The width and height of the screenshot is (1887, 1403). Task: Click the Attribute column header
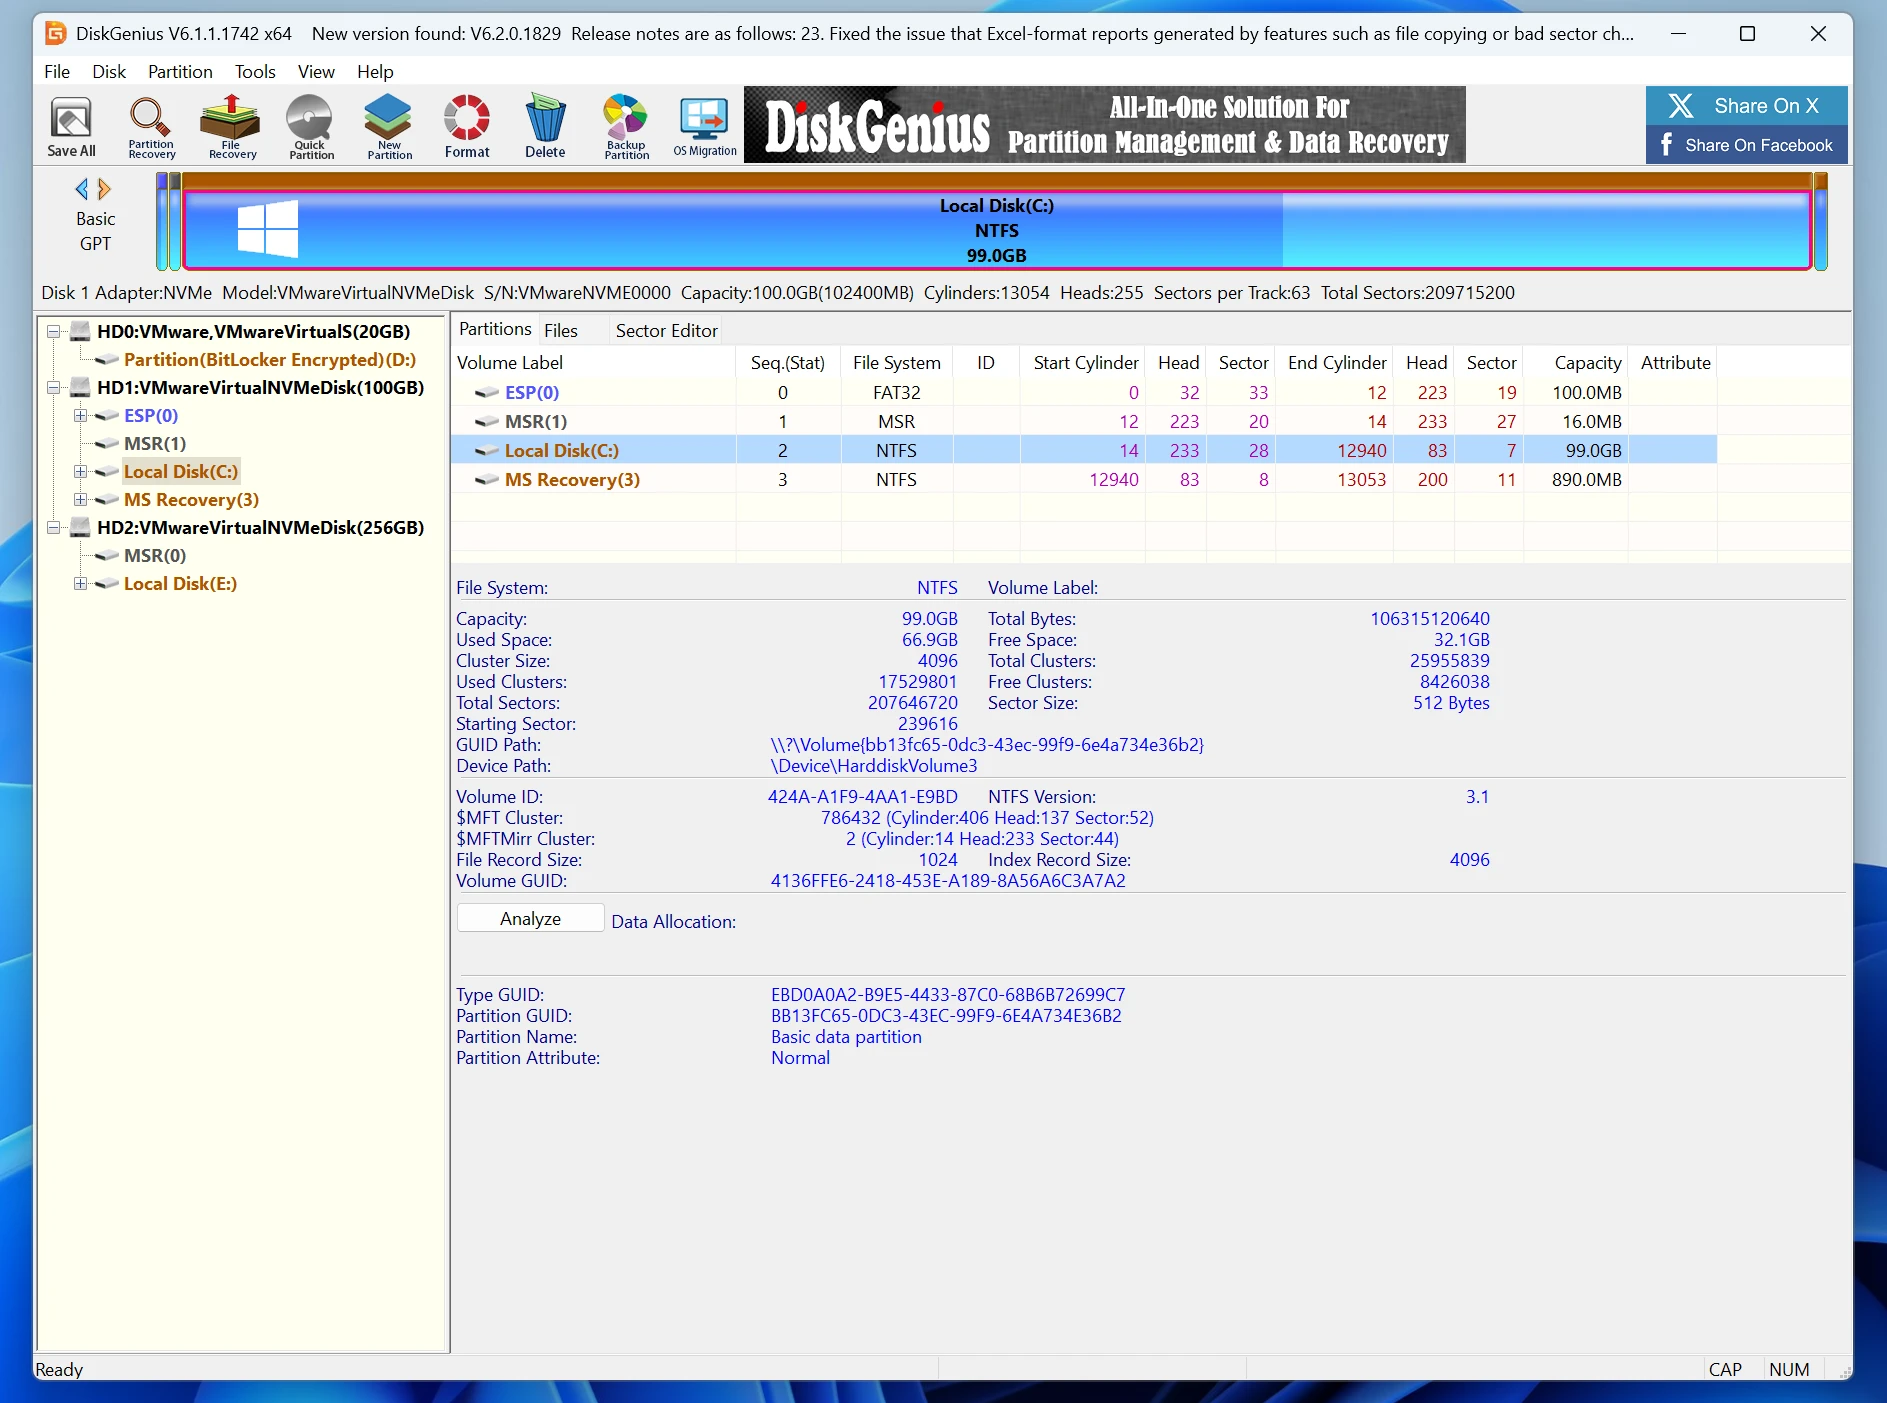1674,362
